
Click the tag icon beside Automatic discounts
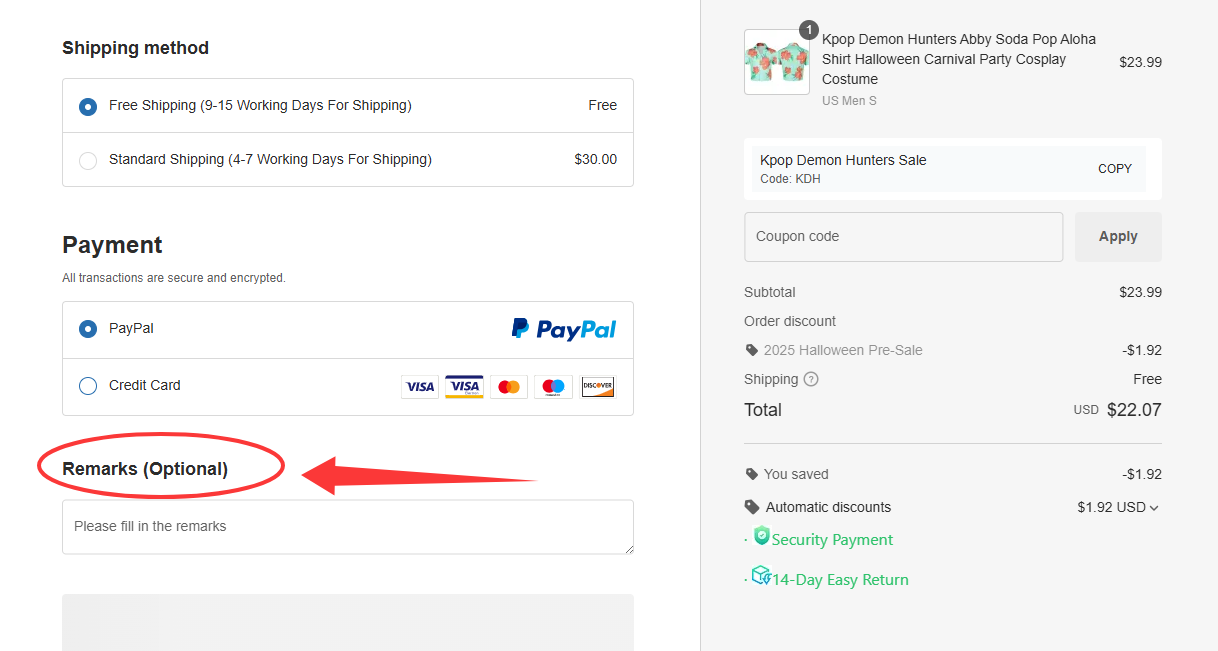(x=752, y=507)
